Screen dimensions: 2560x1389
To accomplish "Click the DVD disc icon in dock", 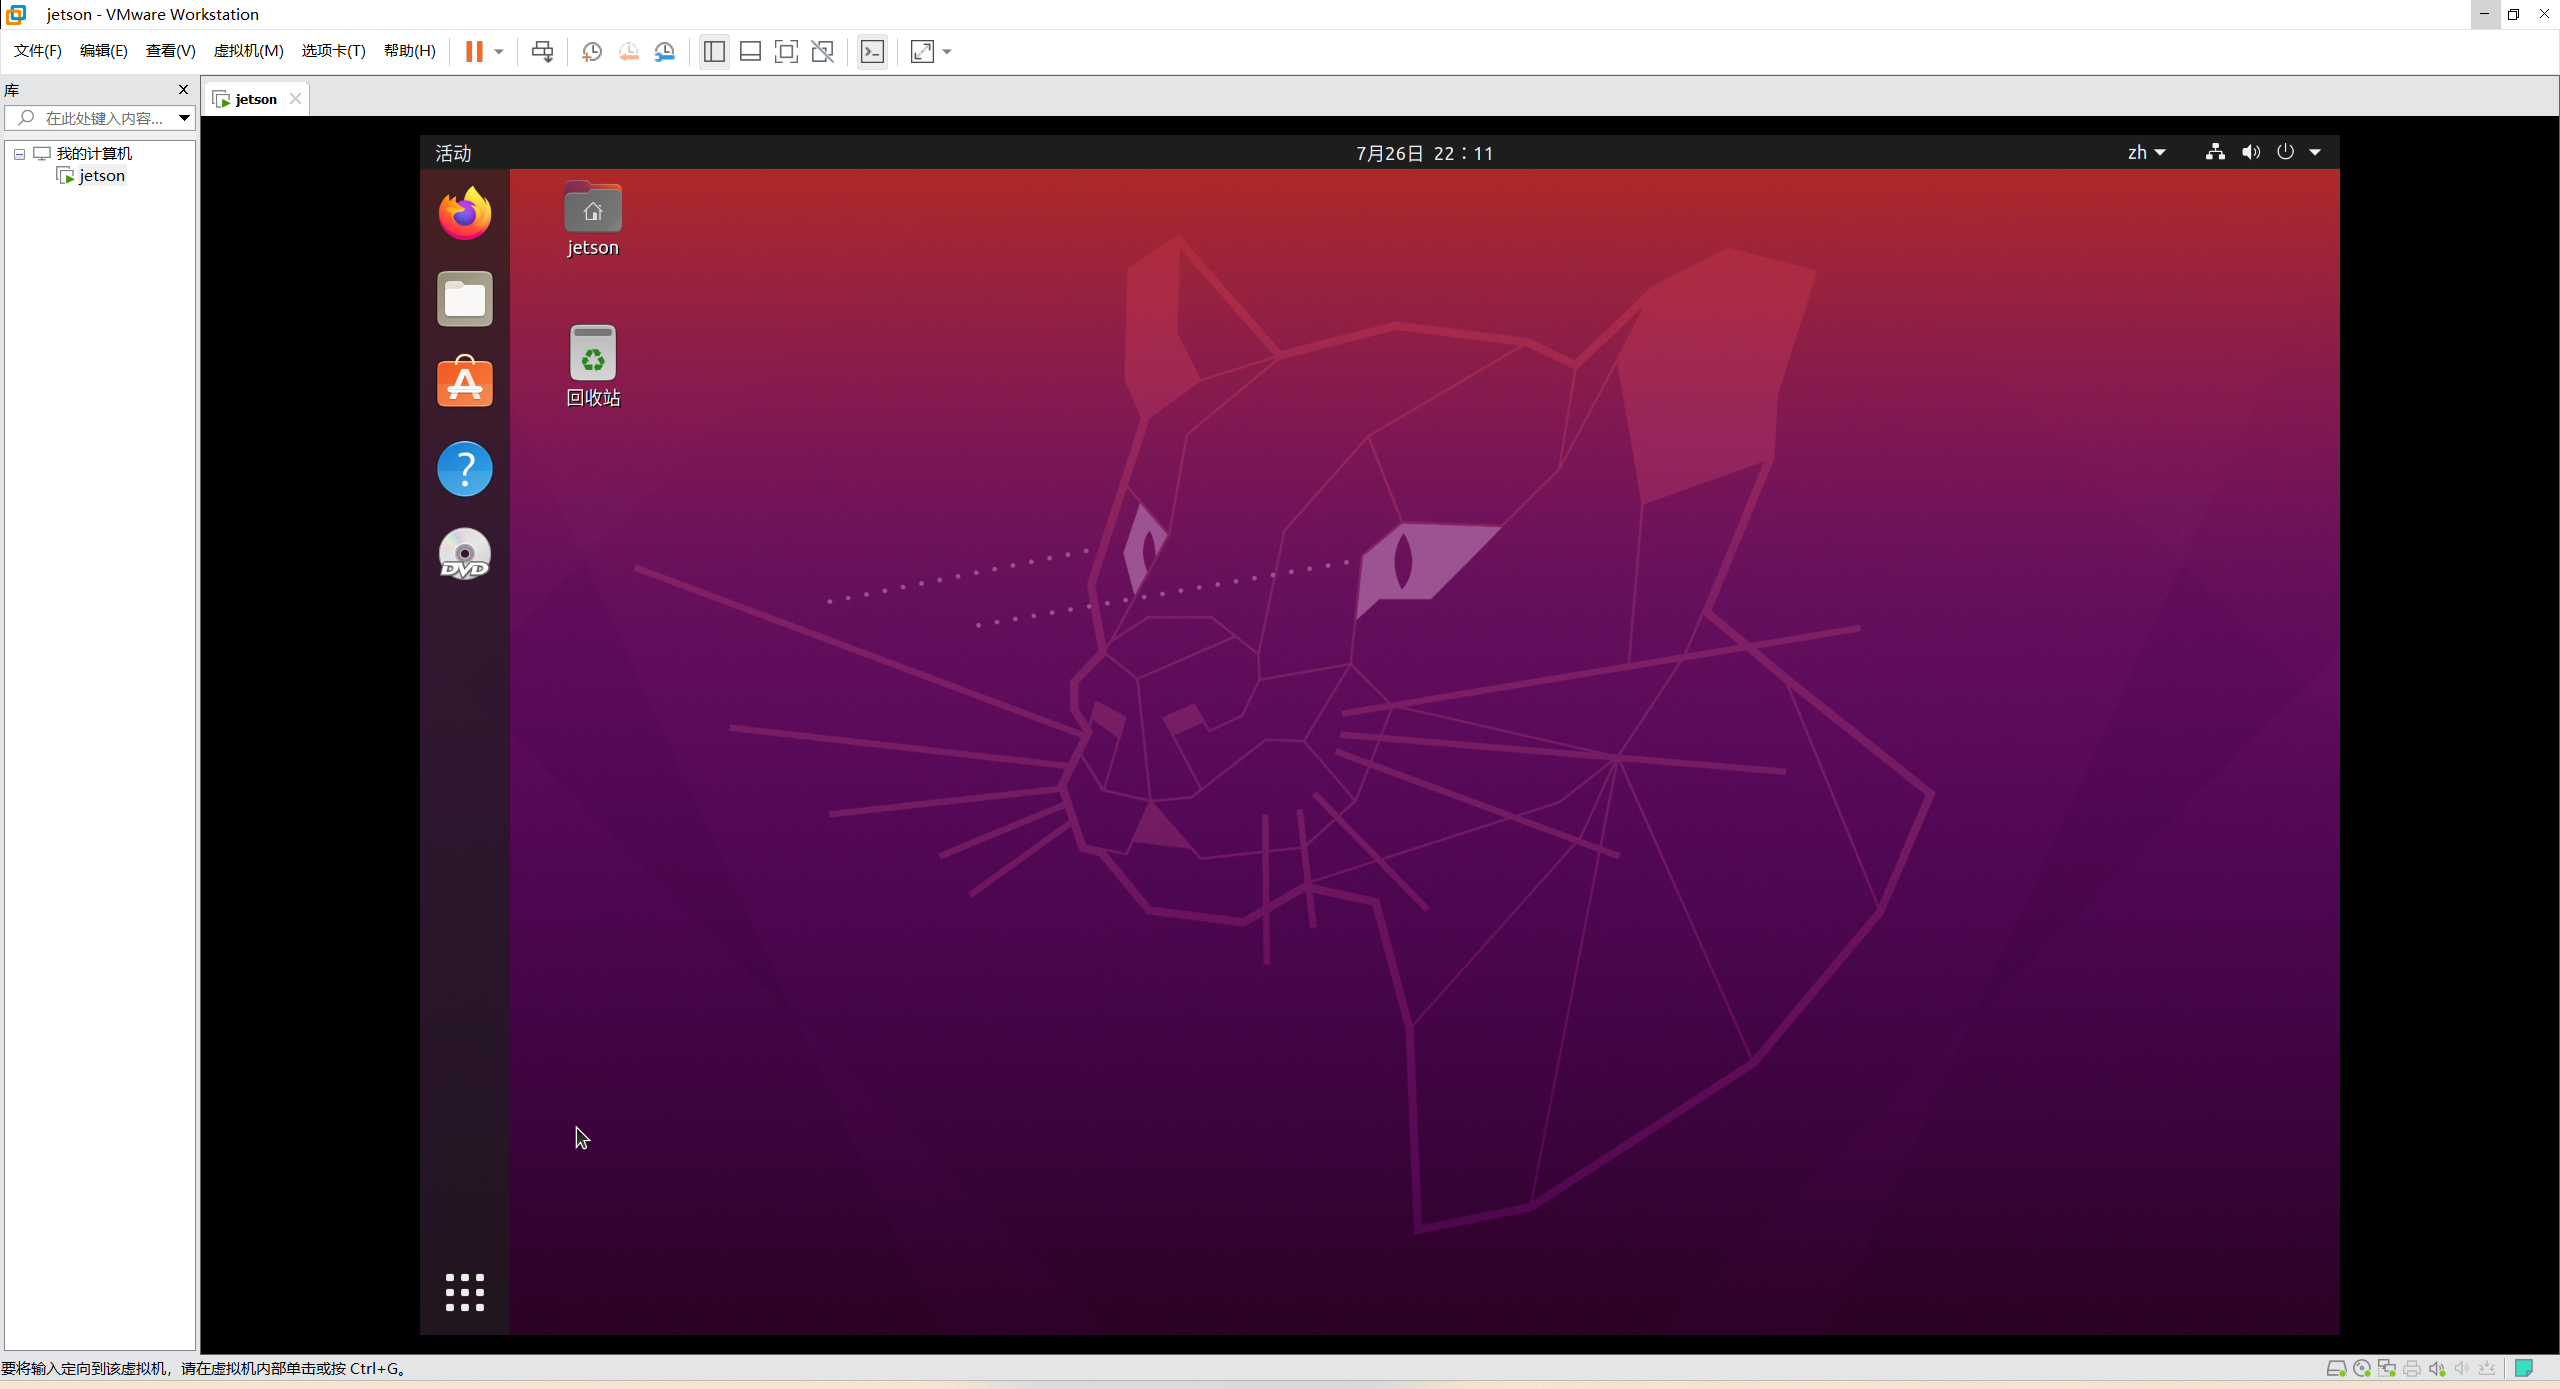I will click(465, 554).
